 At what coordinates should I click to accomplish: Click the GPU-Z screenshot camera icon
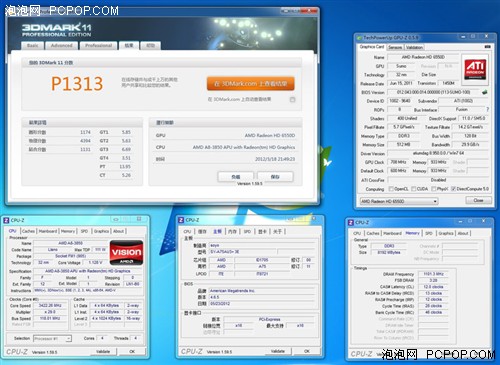(x=487, y=47)
